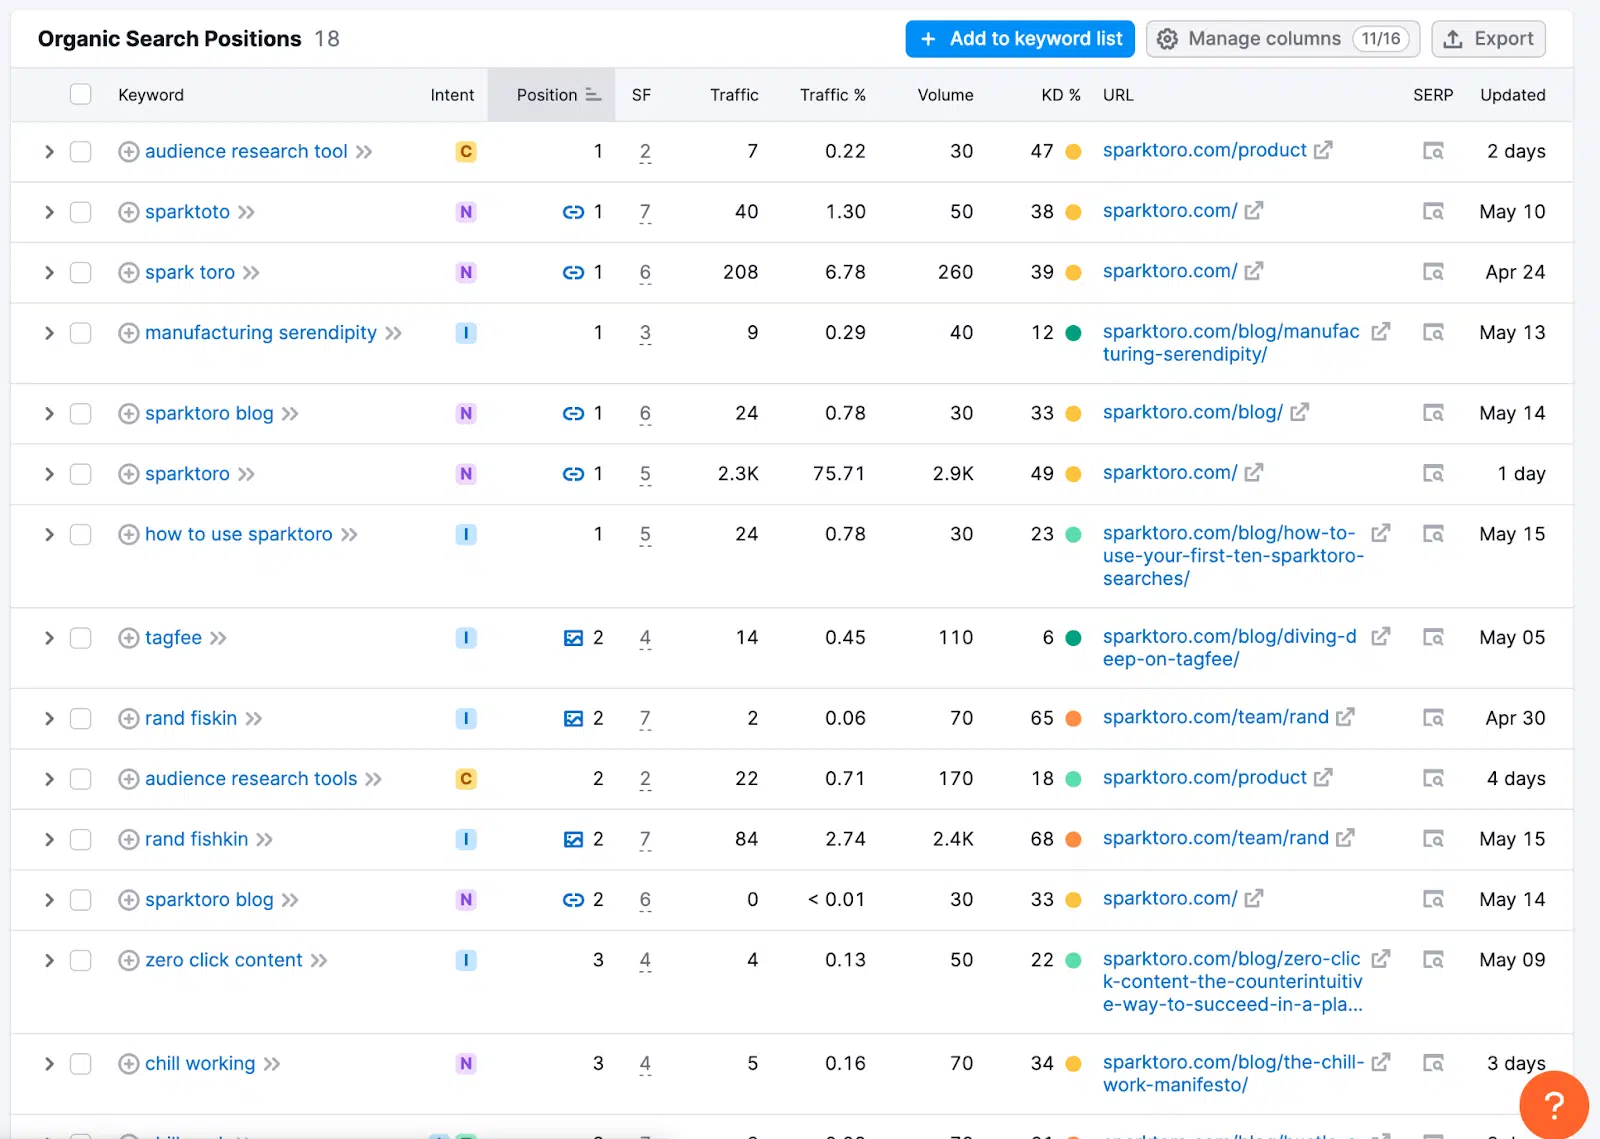Add tagfee keyword via plus icon
1600x1139 pixels.
coord(128,638)
